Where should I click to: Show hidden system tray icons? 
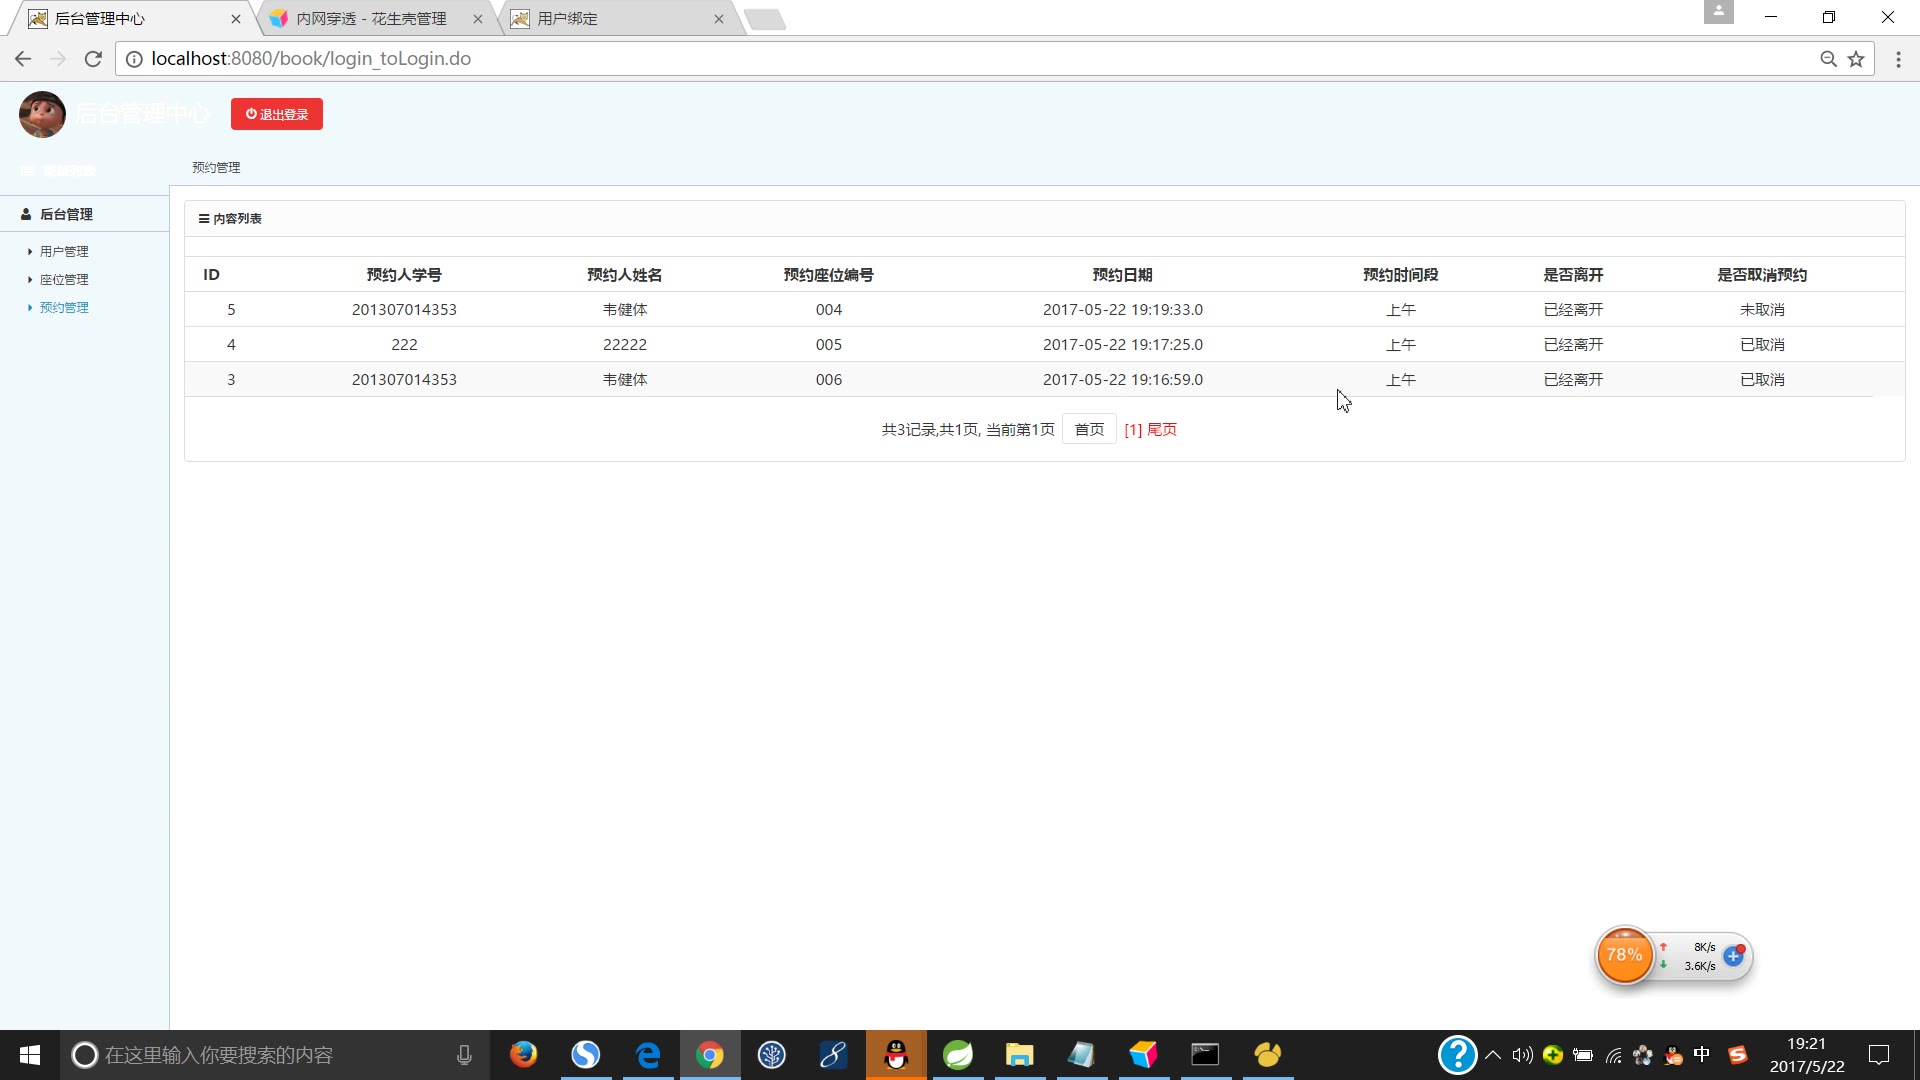[1493, 1055]
